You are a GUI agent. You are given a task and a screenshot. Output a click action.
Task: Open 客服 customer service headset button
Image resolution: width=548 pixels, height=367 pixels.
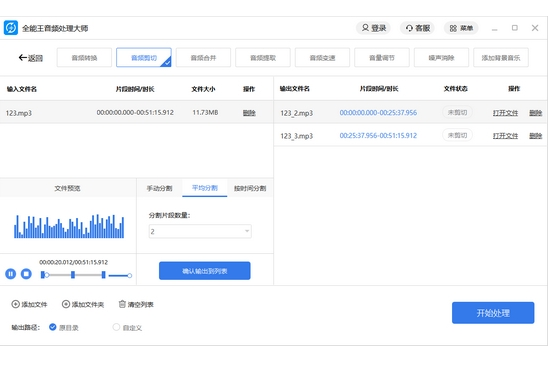pyautogui.click(x=417, y=28)
